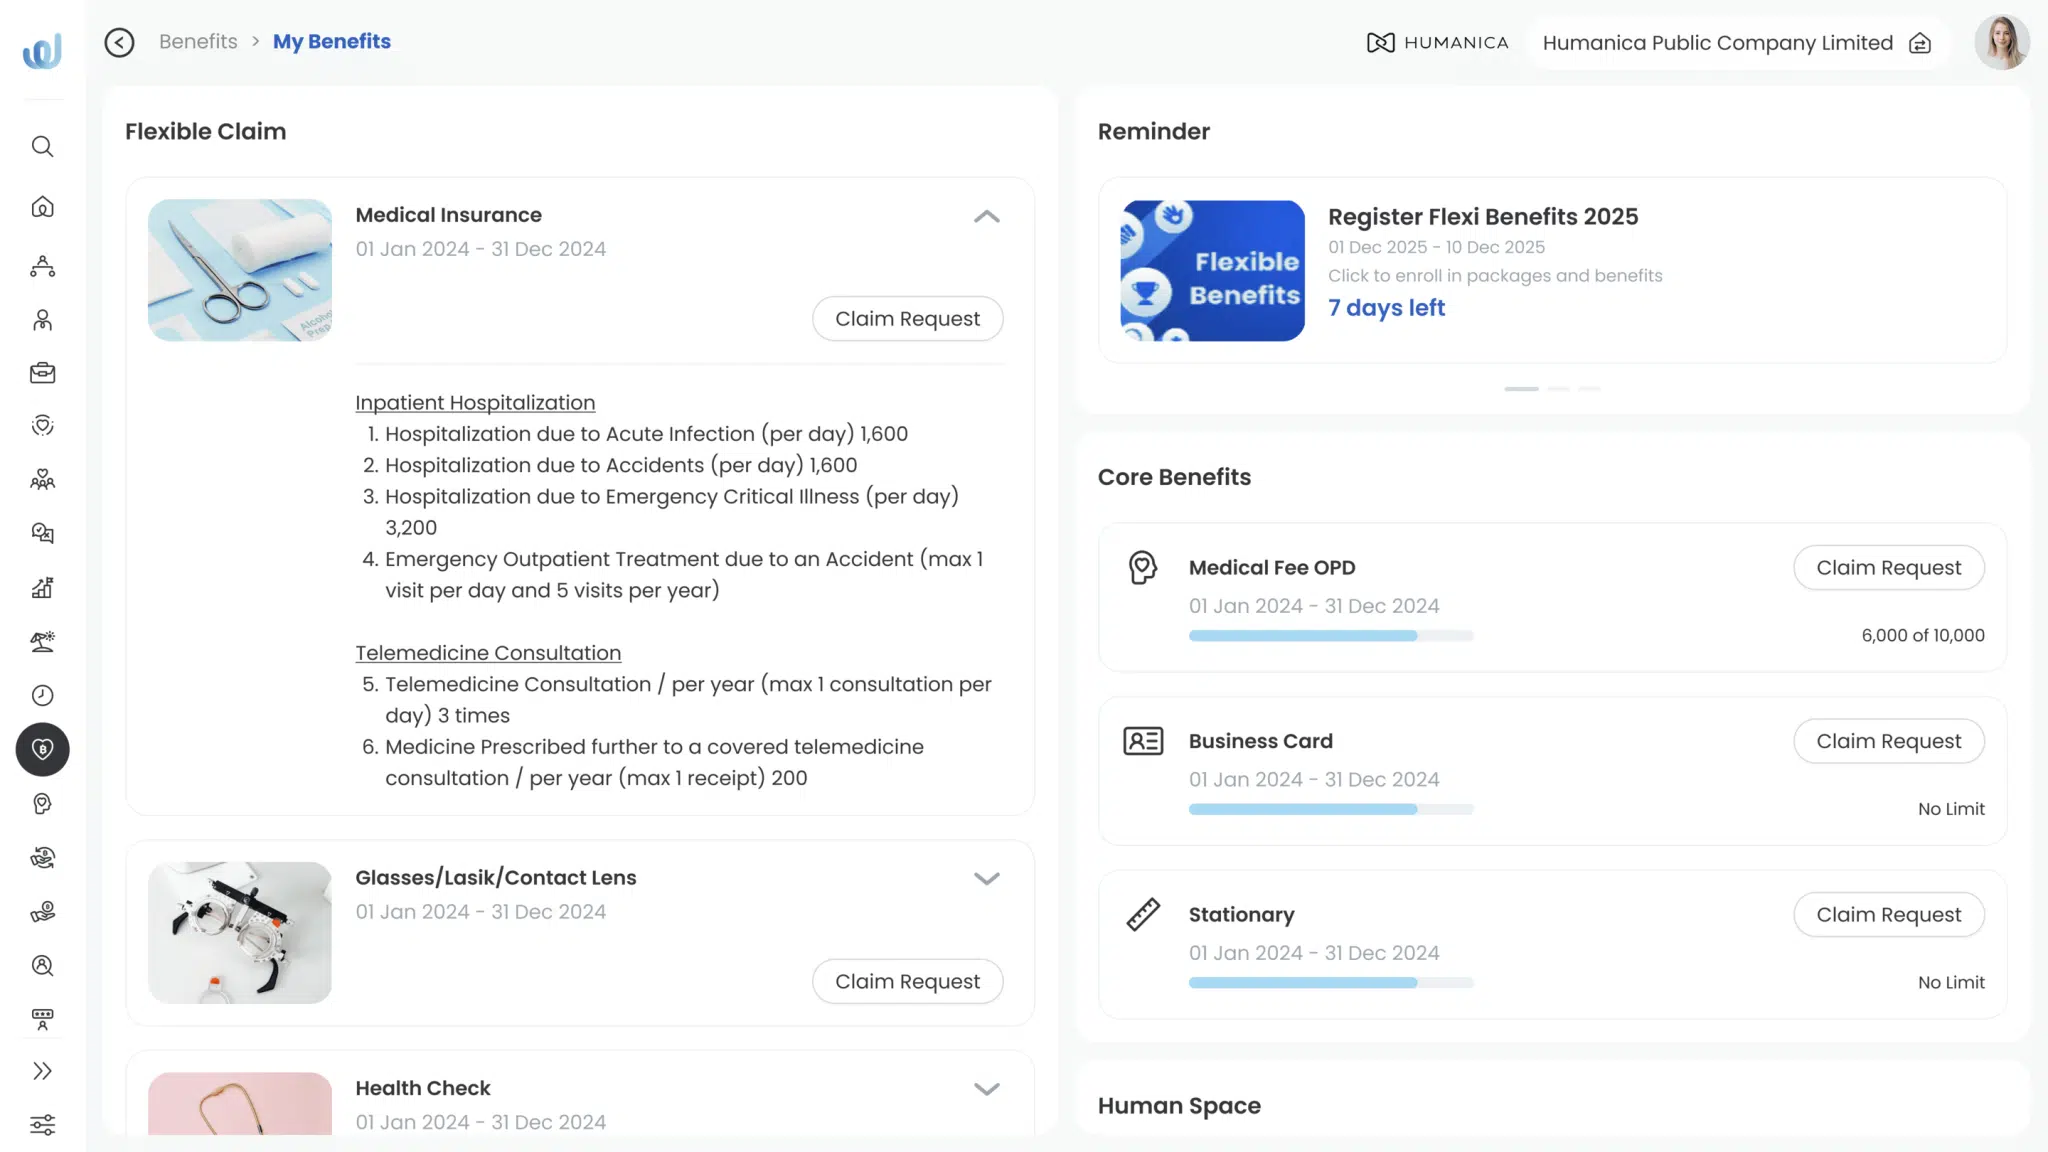This screenshot has height=1152, width=2048.
Task: Expand the Glasses/Lasik/Contact Lens section
Action: [987, 878]
